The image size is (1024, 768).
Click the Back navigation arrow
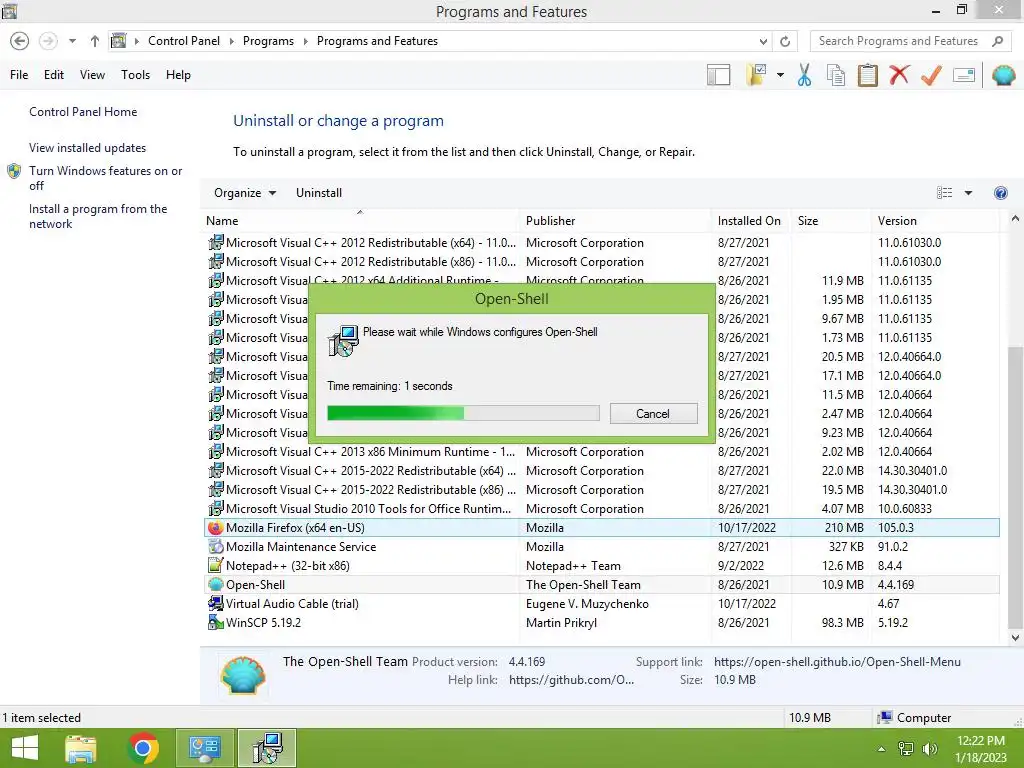coord(20,41)
